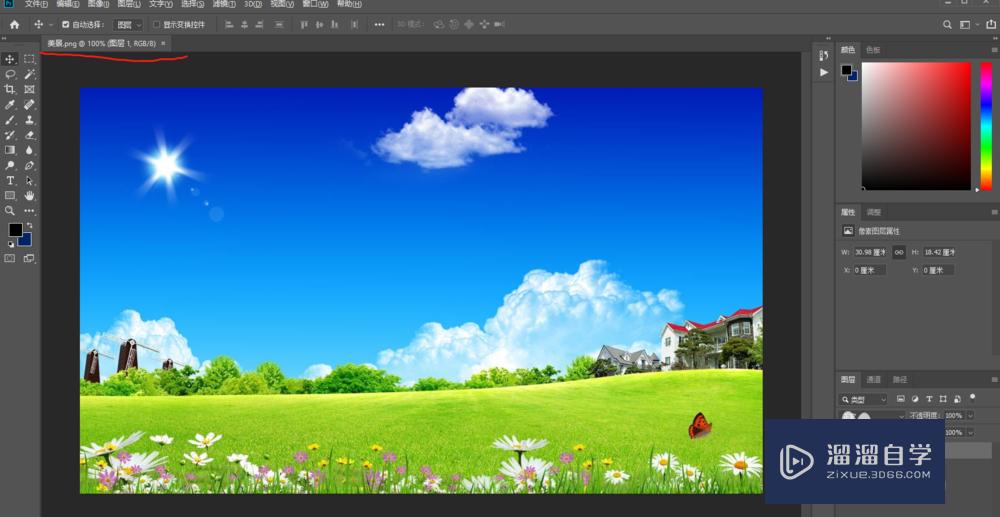Toggle the layer filtering on/off switch

pos(973,397)
